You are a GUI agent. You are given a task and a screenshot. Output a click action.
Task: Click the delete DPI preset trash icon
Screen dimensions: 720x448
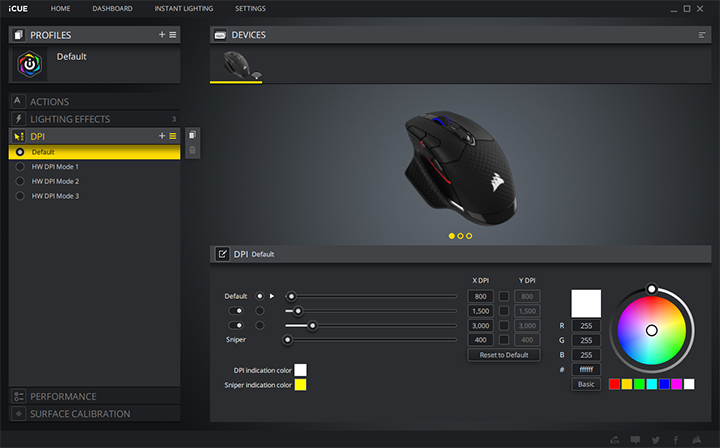click(x=192, y=151)
